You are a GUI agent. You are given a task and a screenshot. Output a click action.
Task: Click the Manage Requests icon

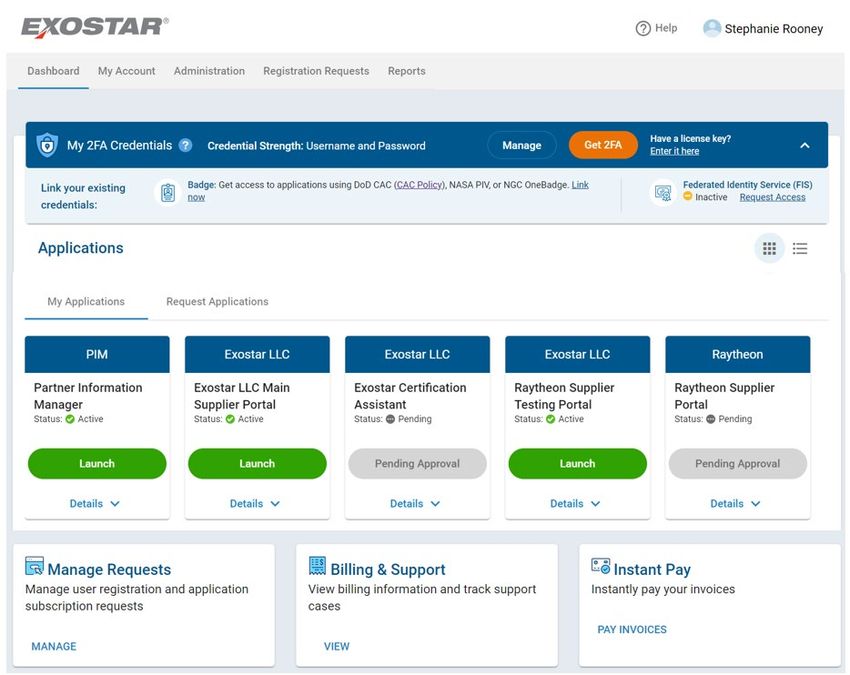click(34, 566)
